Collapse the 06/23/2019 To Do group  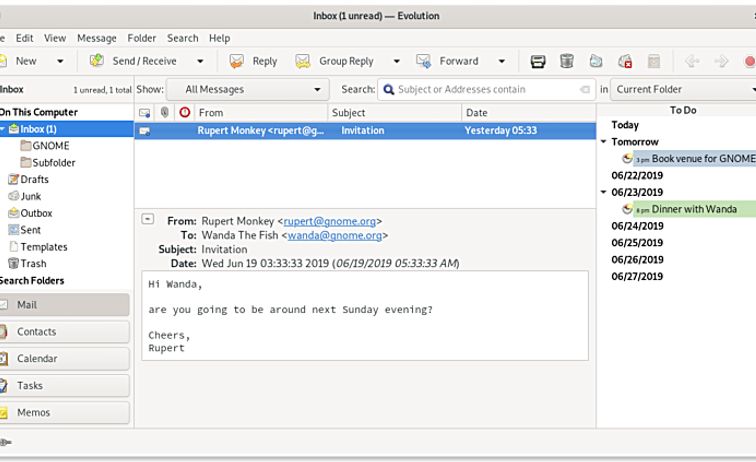pos(604,192)
